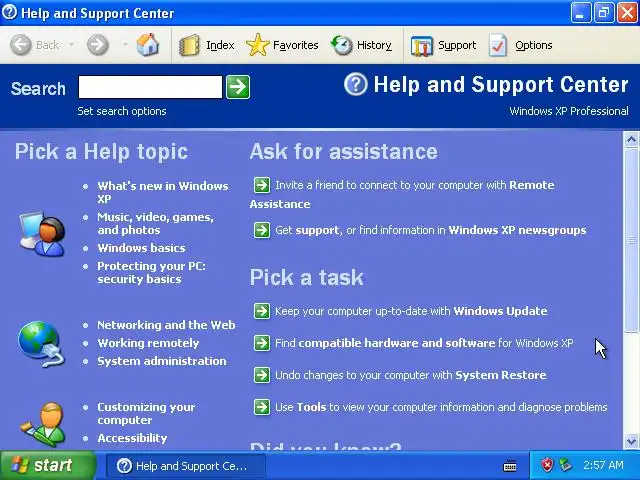Open Customizing your computer topic
Viewport: 640px width, 480px height.
(x=146, y=413)
